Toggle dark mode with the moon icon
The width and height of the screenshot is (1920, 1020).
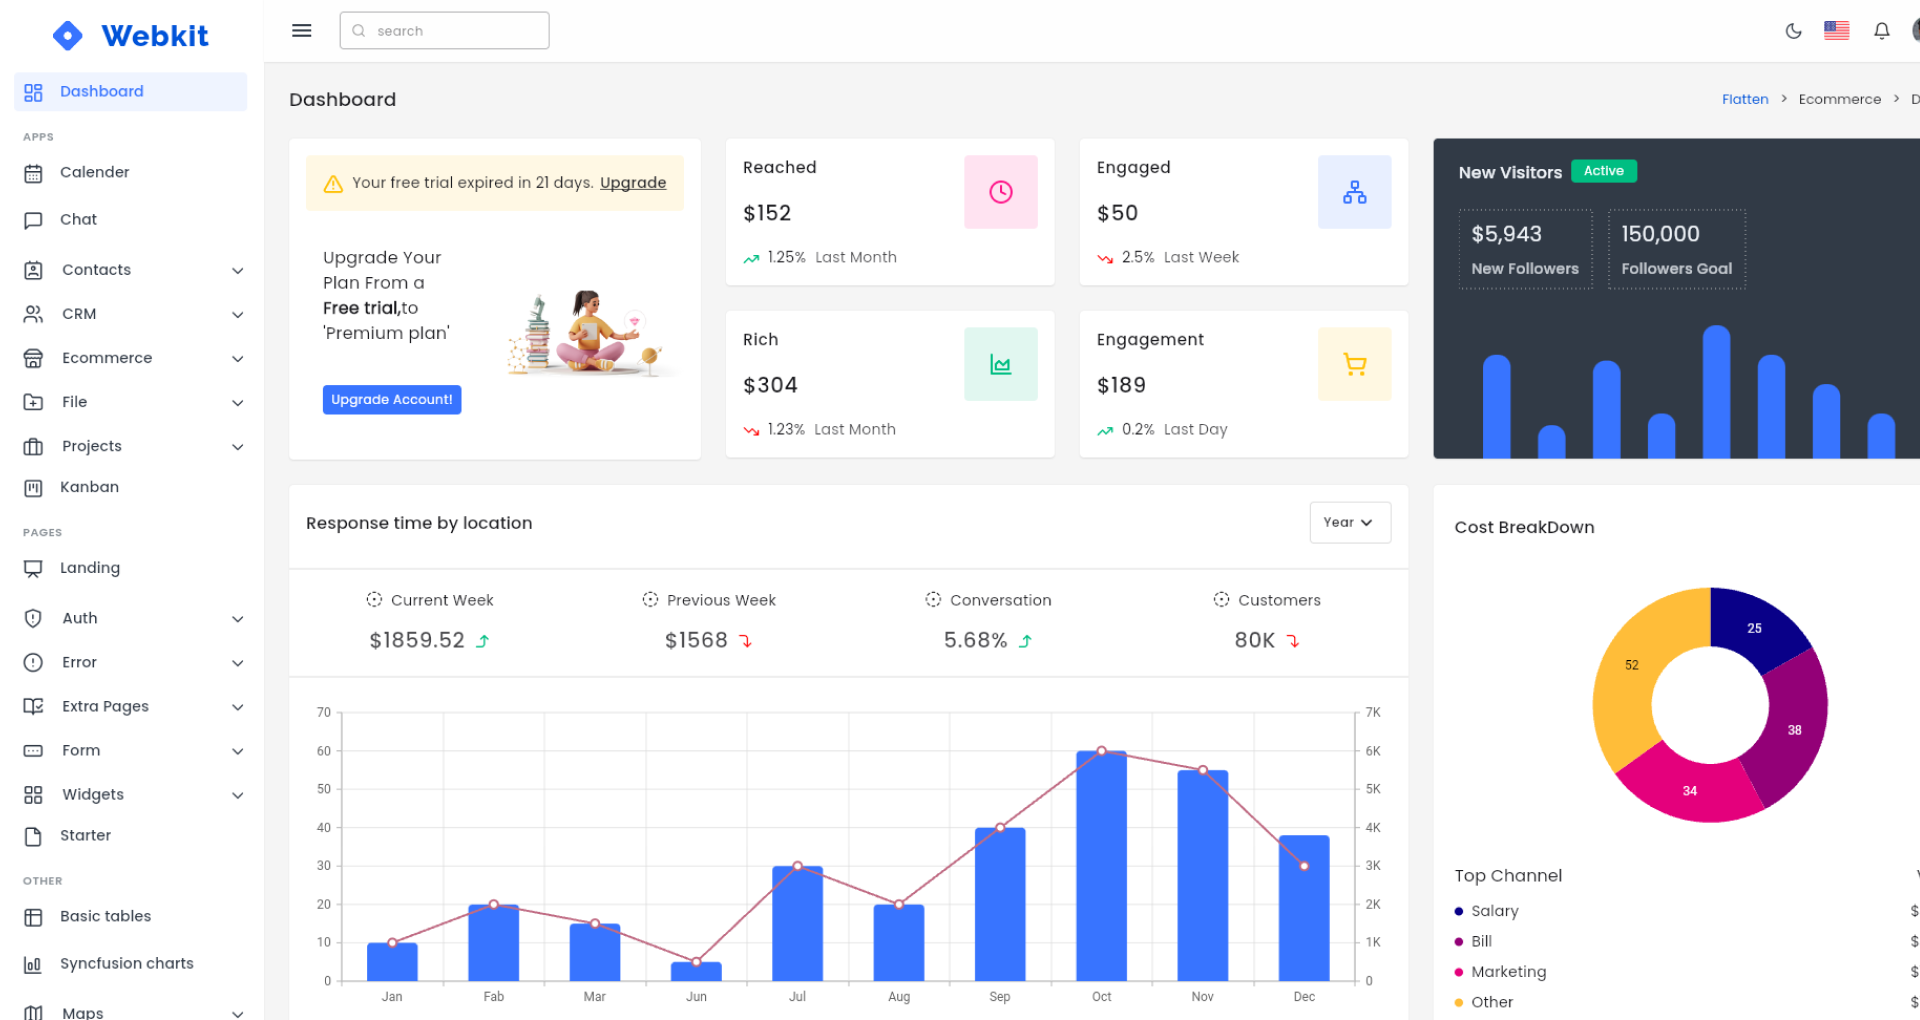pyautogui.click(x=1793, y=31)
